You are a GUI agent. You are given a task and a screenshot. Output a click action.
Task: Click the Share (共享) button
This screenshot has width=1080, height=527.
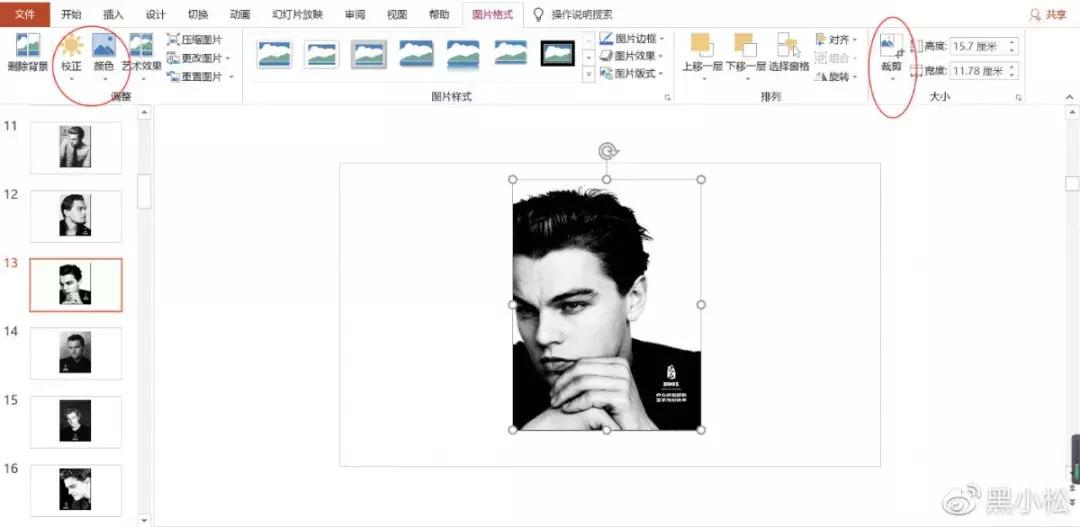coord(1048,14)
